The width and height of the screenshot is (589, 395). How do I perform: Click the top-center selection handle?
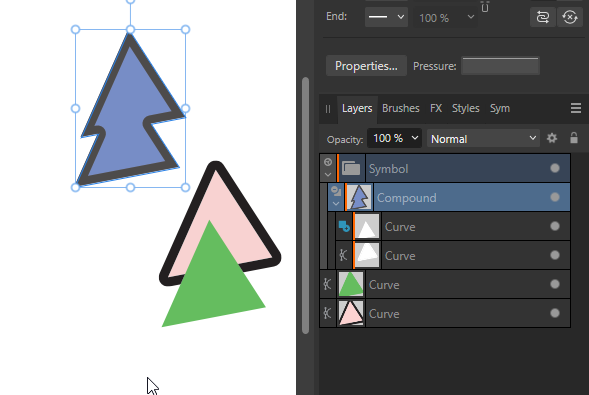pyautogui.click(x=130, y=29)
